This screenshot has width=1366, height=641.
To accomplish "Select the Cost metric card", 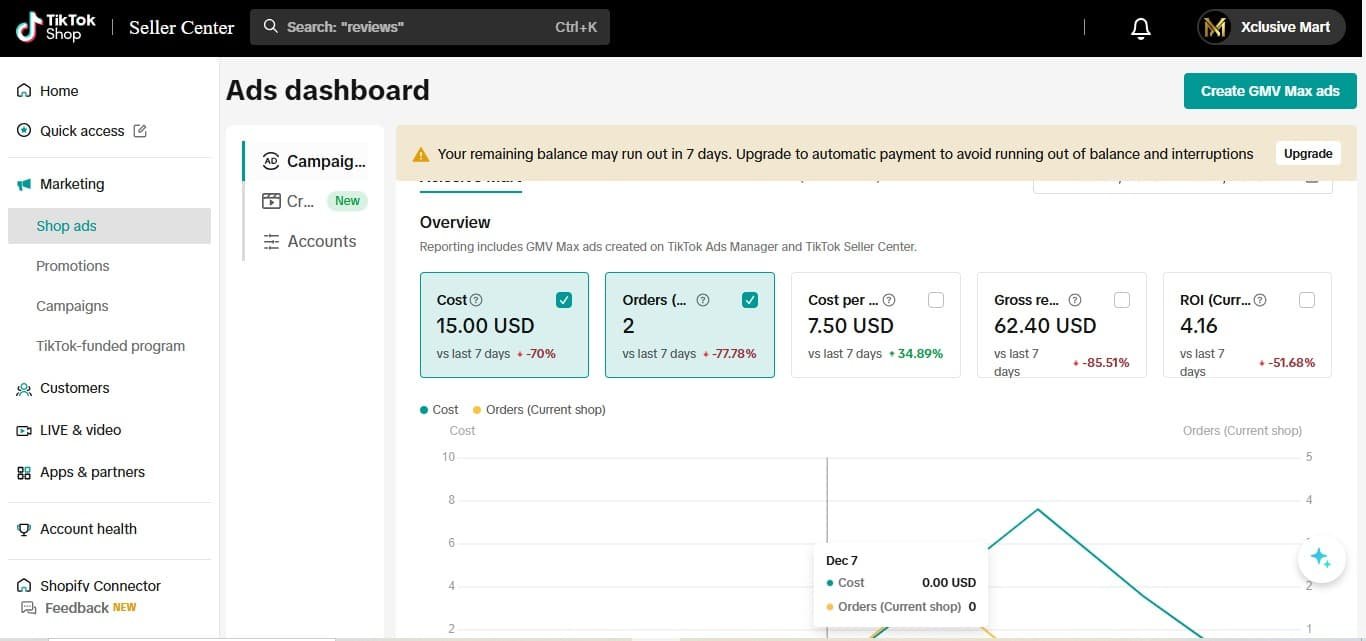I will [502, 325].
